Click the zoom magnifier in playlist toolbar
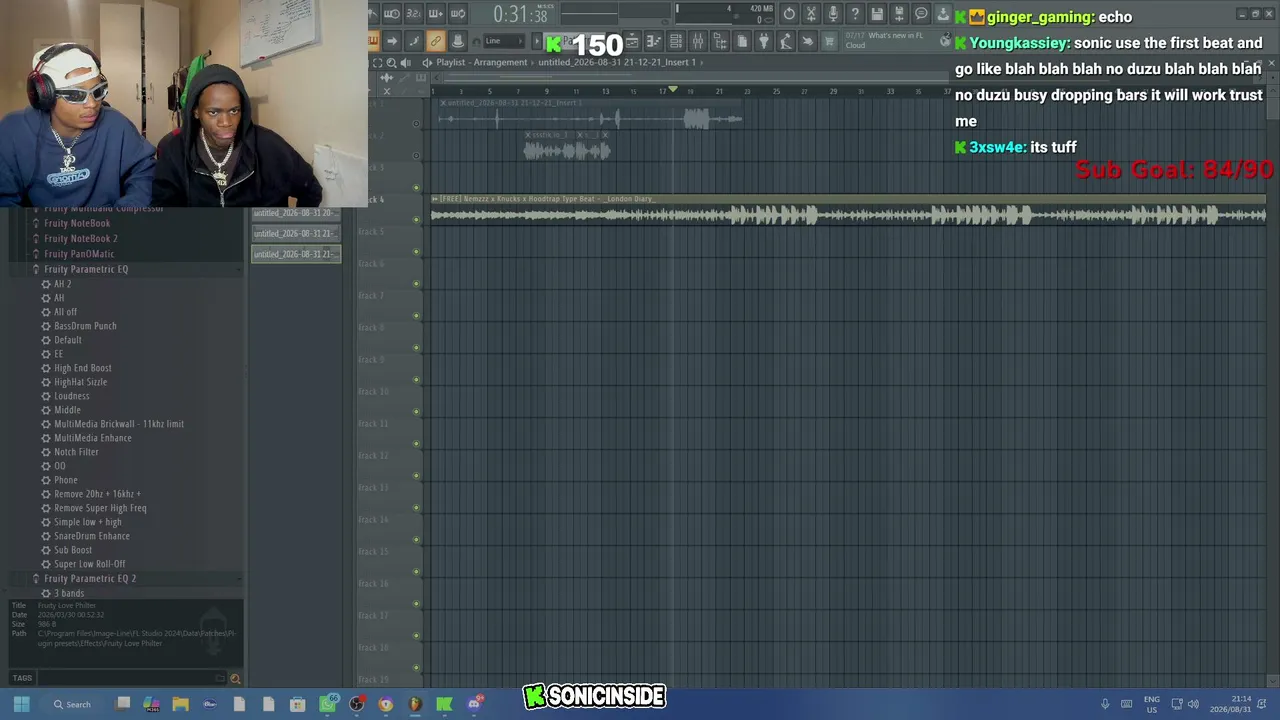Viewport: 1280px width, 720px height. [391, 62]
